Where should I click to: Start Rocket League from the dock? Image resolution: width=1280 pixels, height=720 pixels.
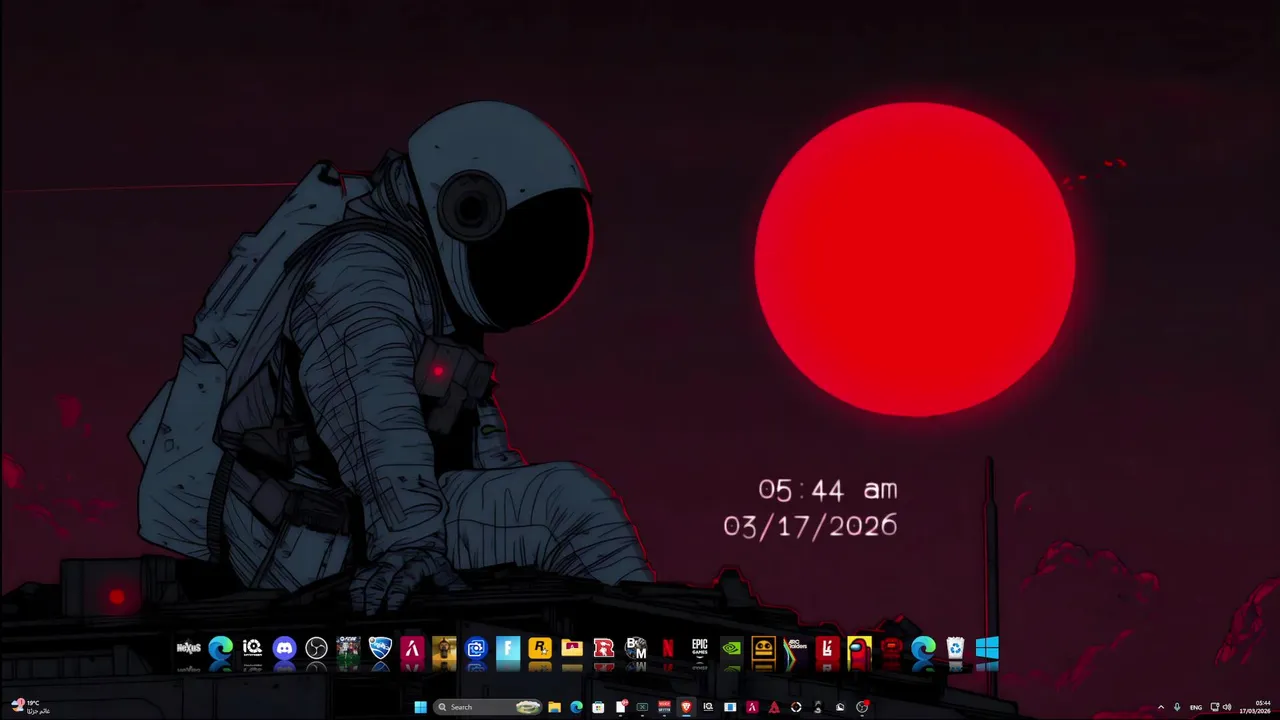tap(380, 649)
